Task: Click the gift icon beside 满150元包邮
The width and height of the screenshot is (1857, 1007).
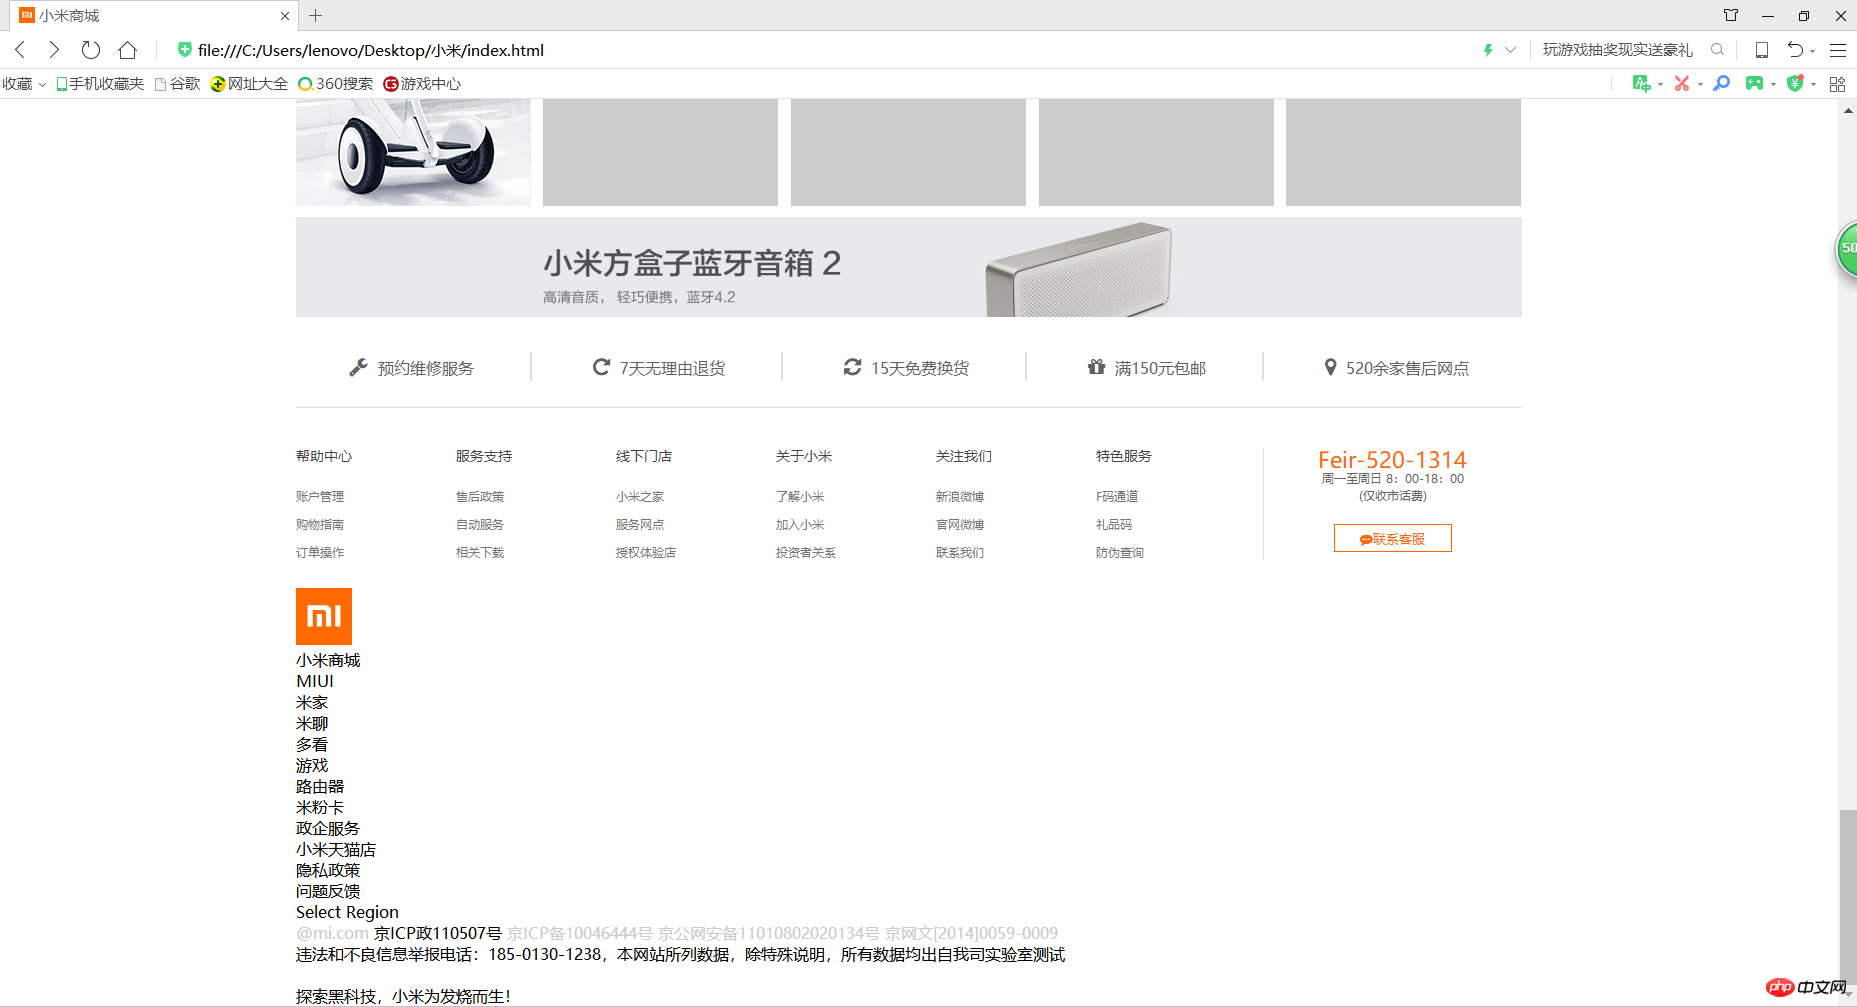Action: [1097, 367]
